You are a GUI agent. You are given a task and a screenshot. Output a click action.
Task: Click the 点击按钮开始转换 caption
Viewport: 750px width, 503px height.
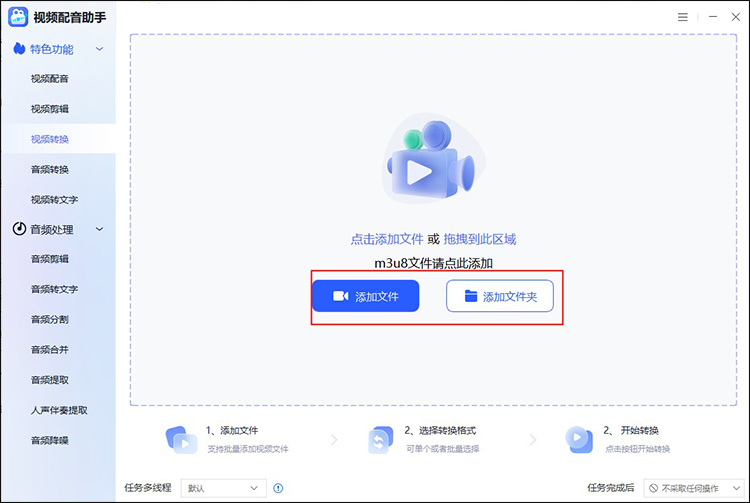[x=638, y=449]
